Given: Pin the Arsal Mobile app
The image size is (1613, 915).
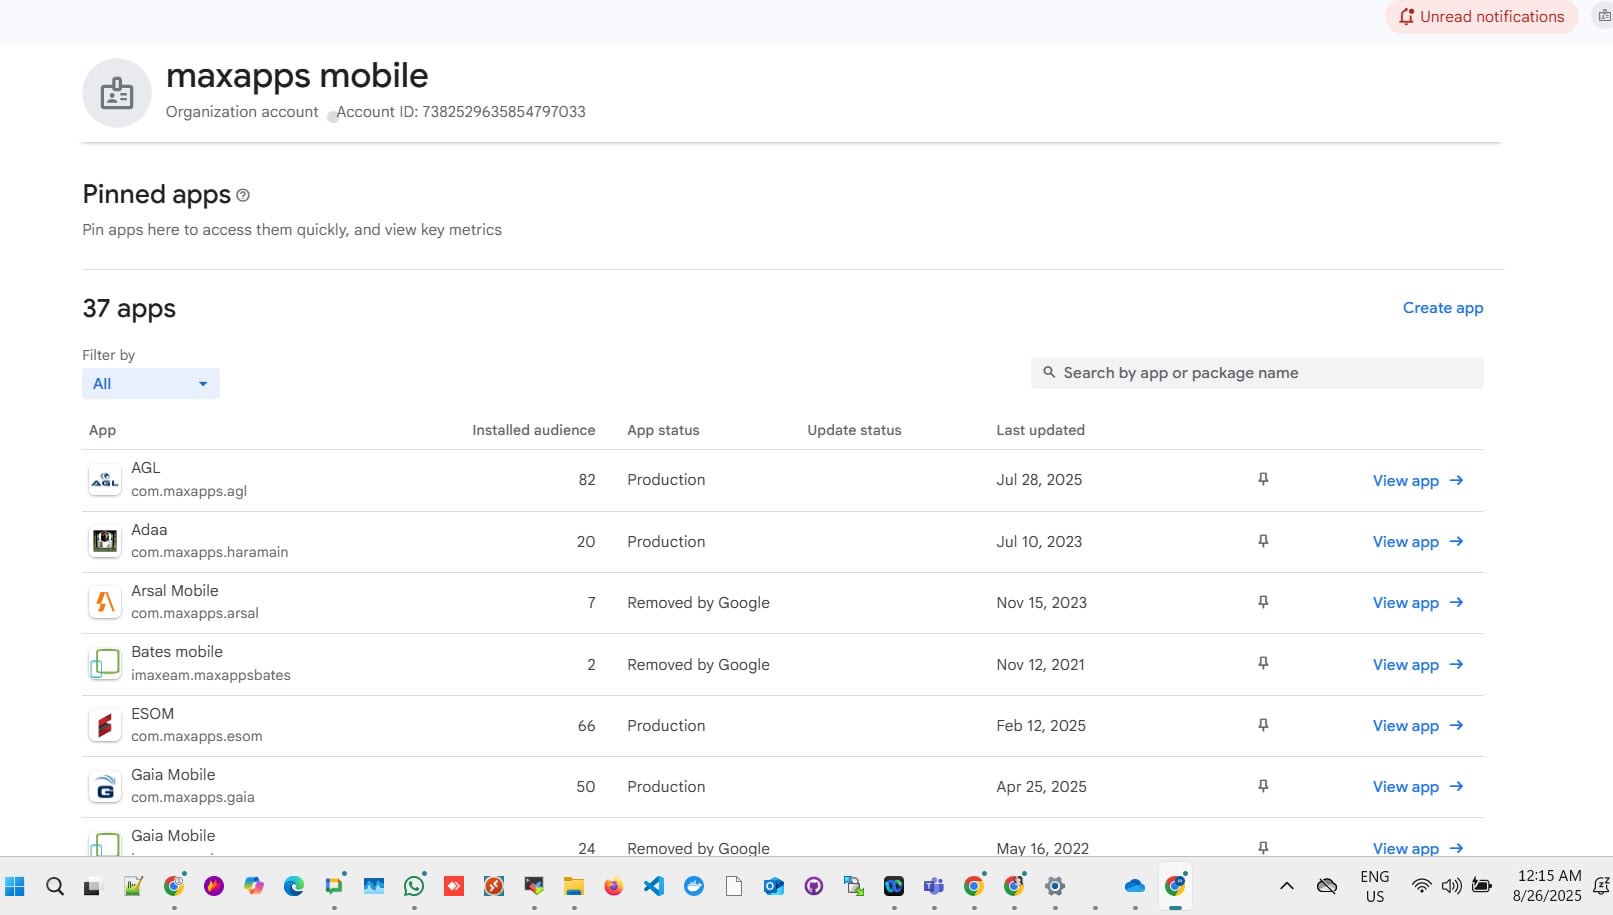Looking at the screenshot, I should pyautogui.click(x=1263, y=602).
